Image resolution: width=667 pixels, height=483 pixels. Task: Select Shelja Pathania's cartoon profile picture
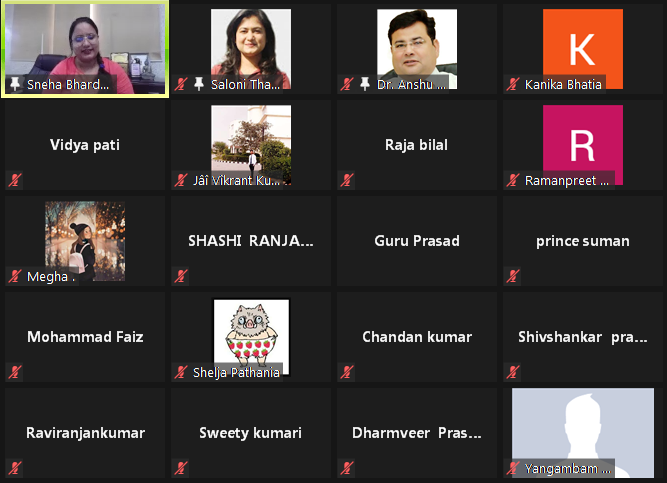(251, 337)
